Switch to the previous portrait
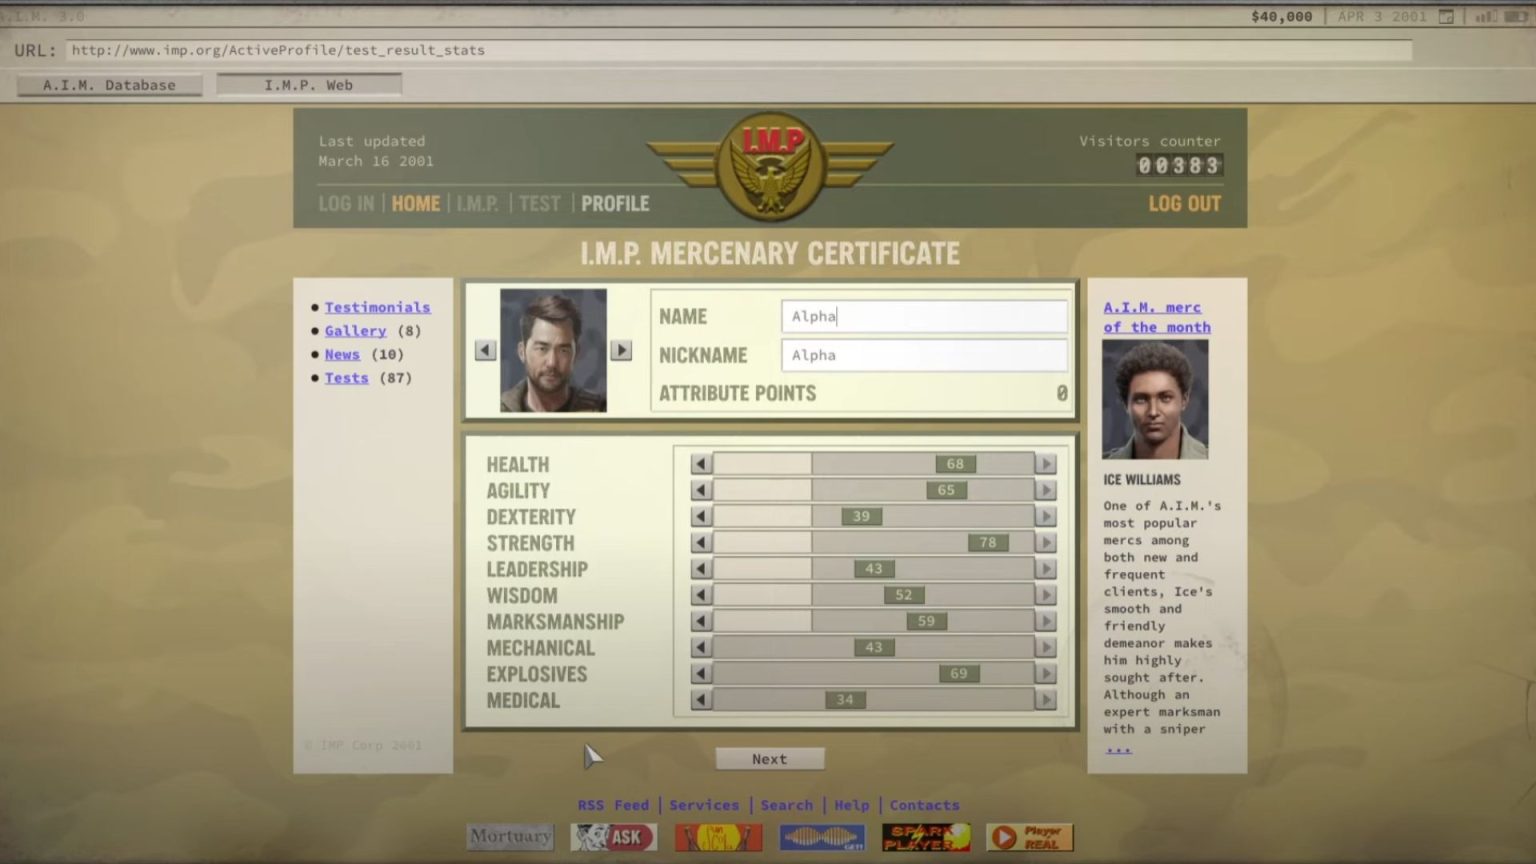The height and width of the screenshot is (864, 1536). point(485,350)
